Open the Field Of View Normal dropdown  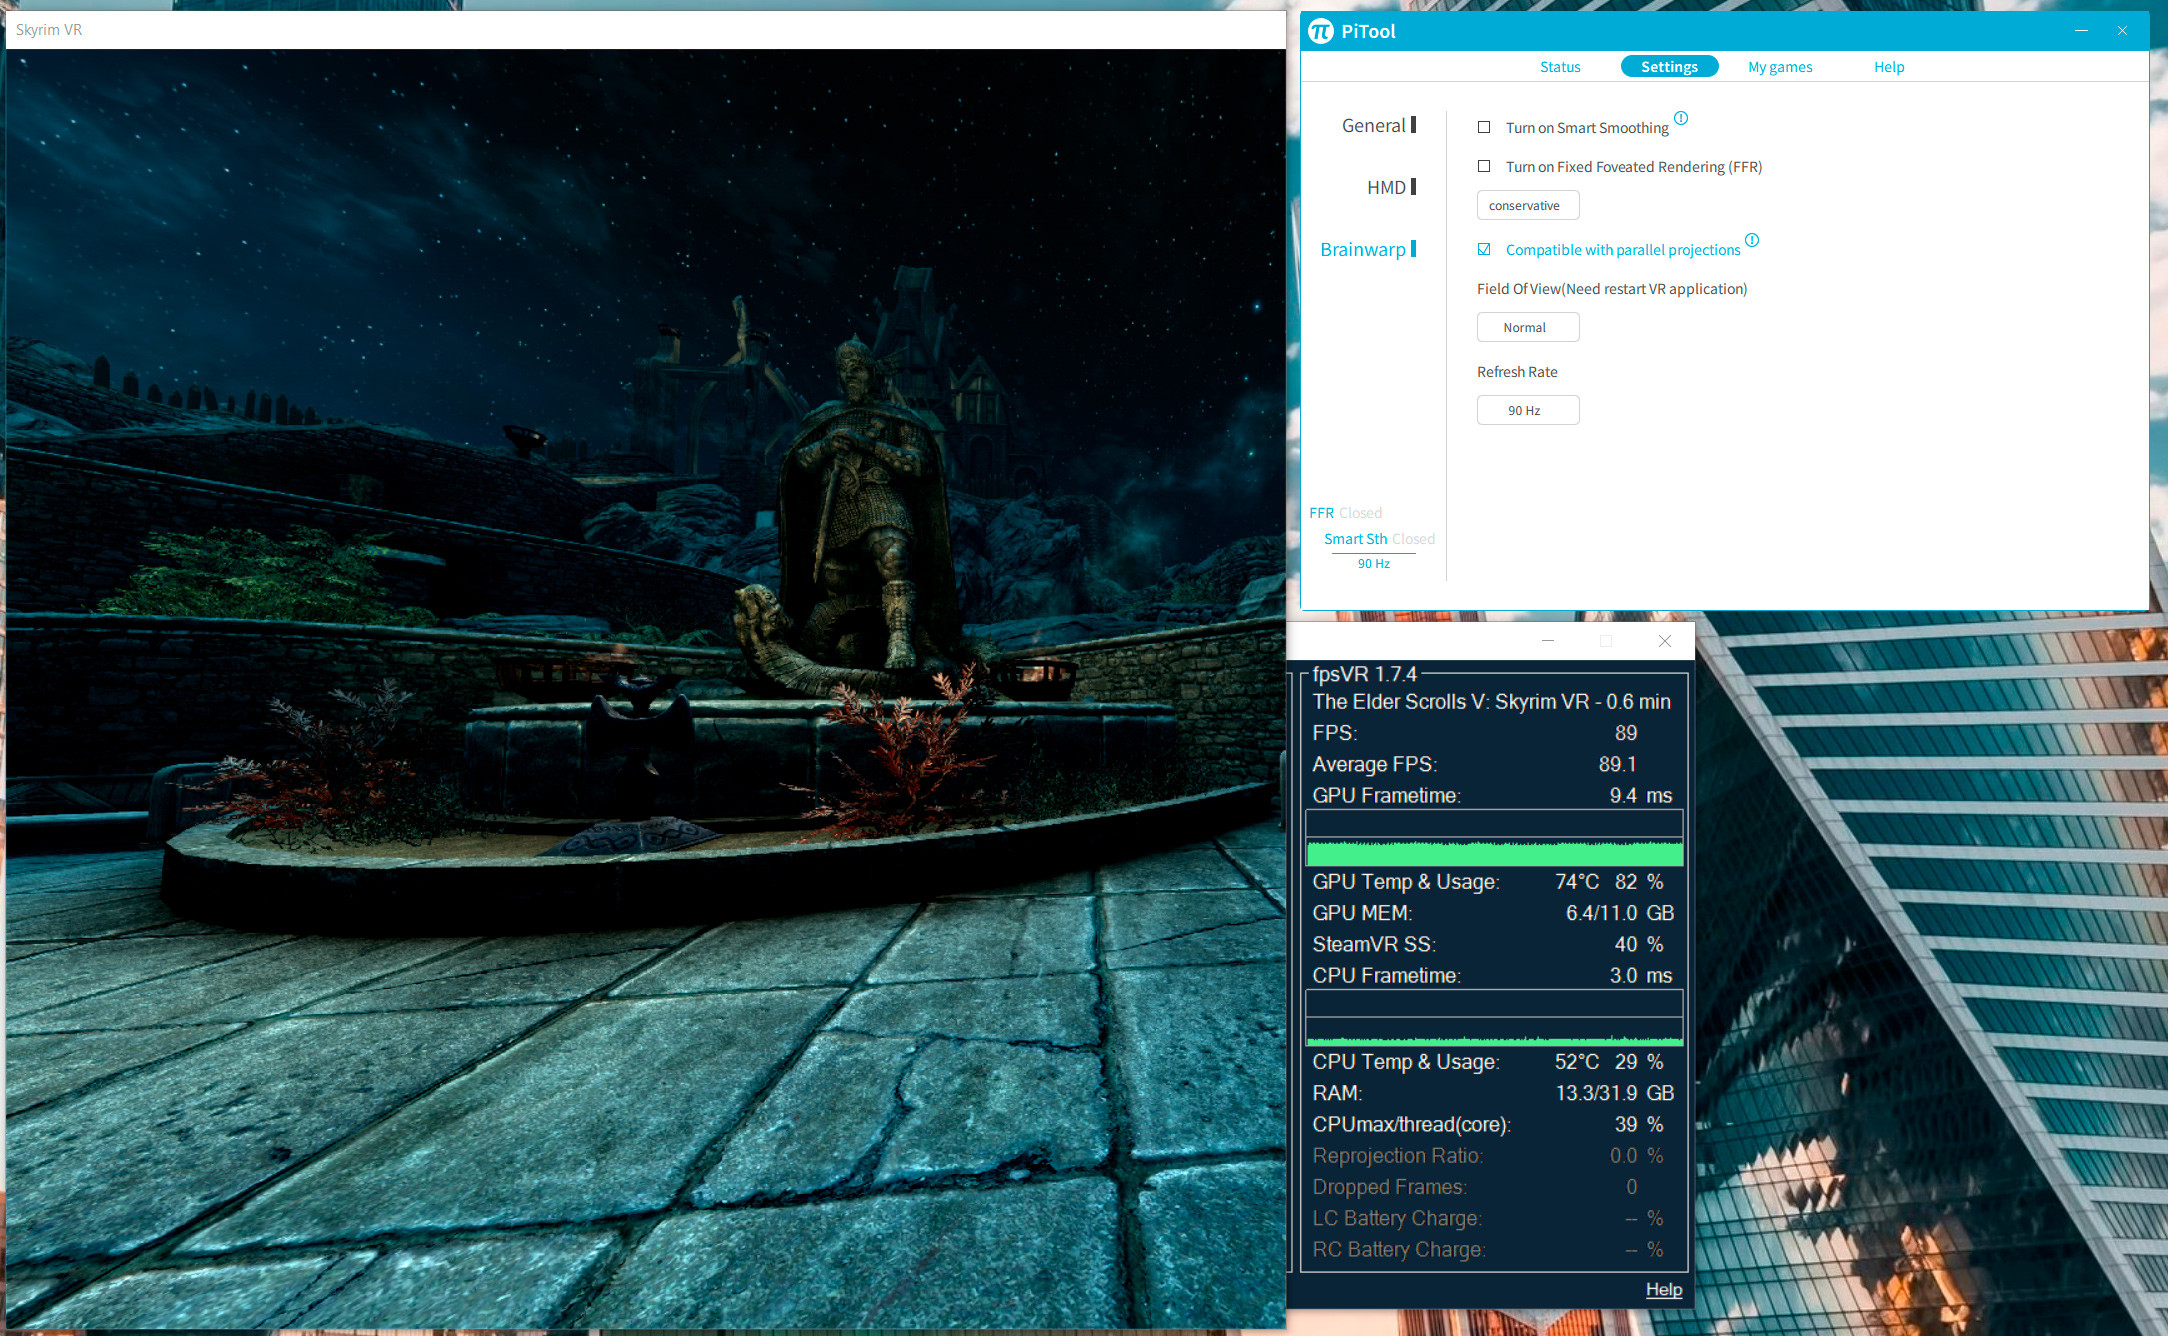1528,327
